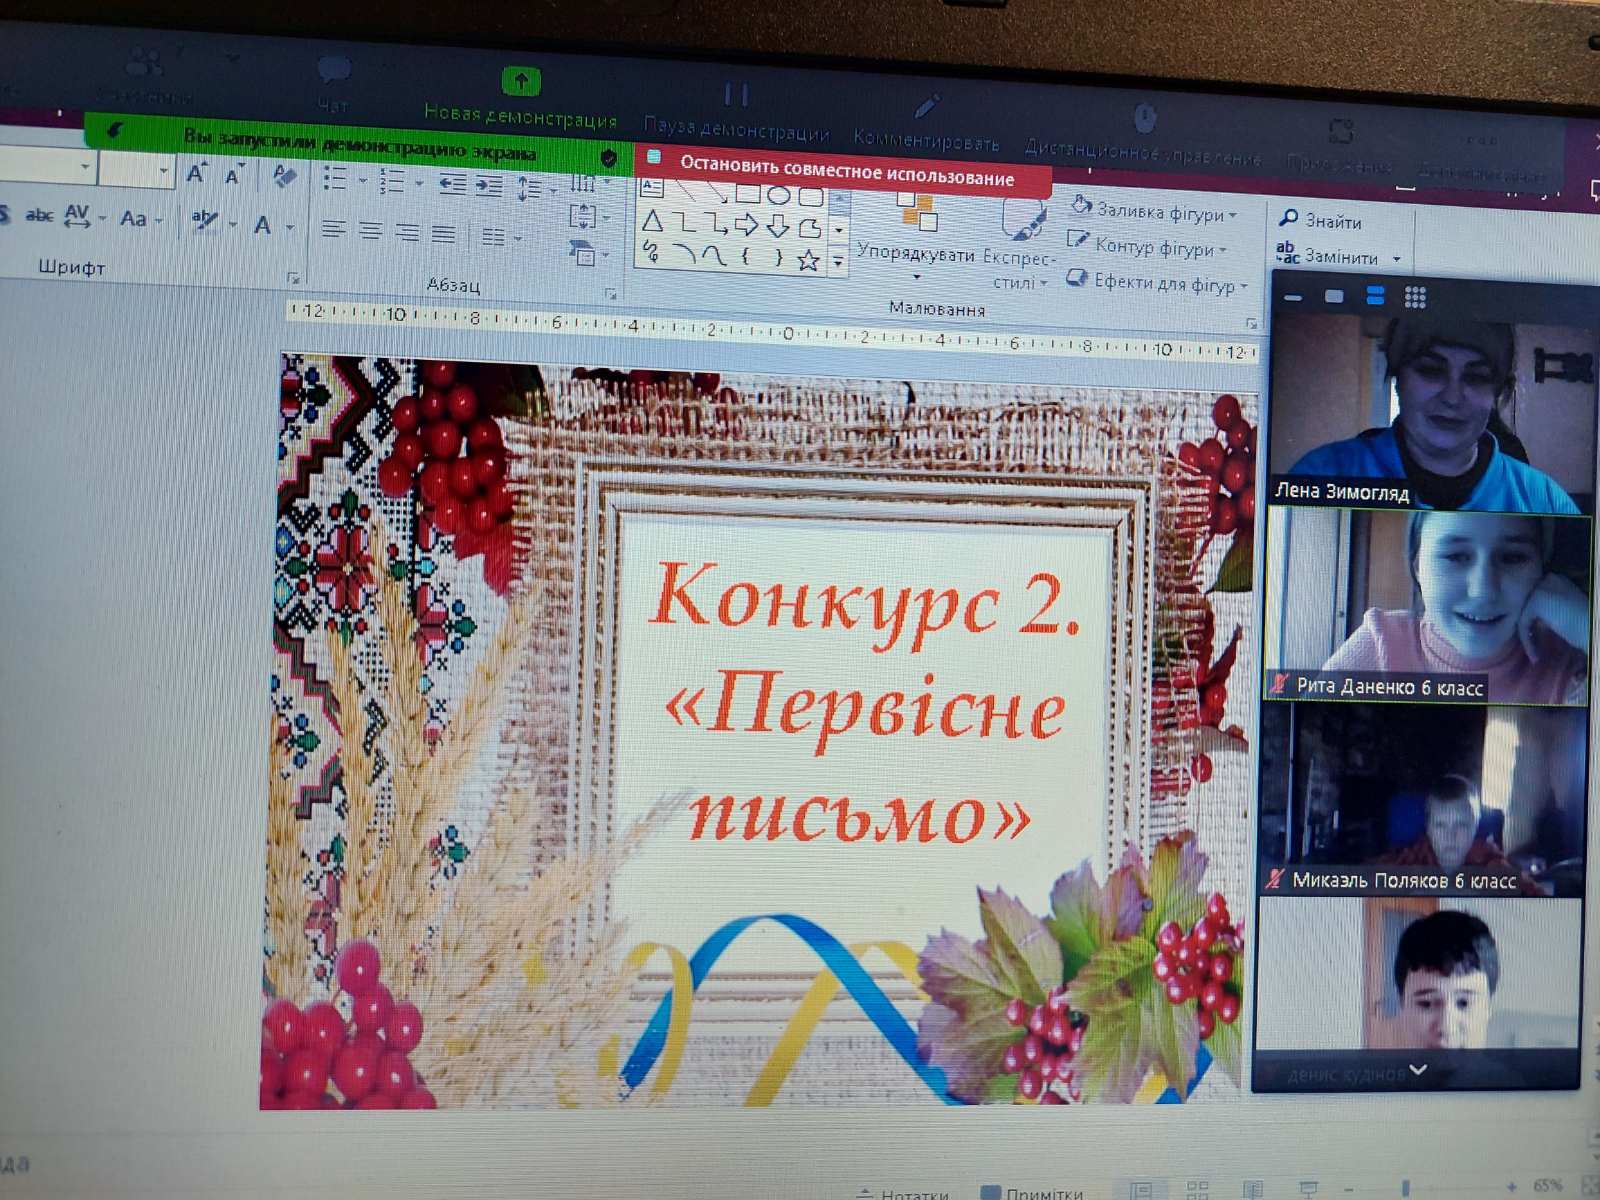Minimize Zoom video panel view

pos(1293,297)
